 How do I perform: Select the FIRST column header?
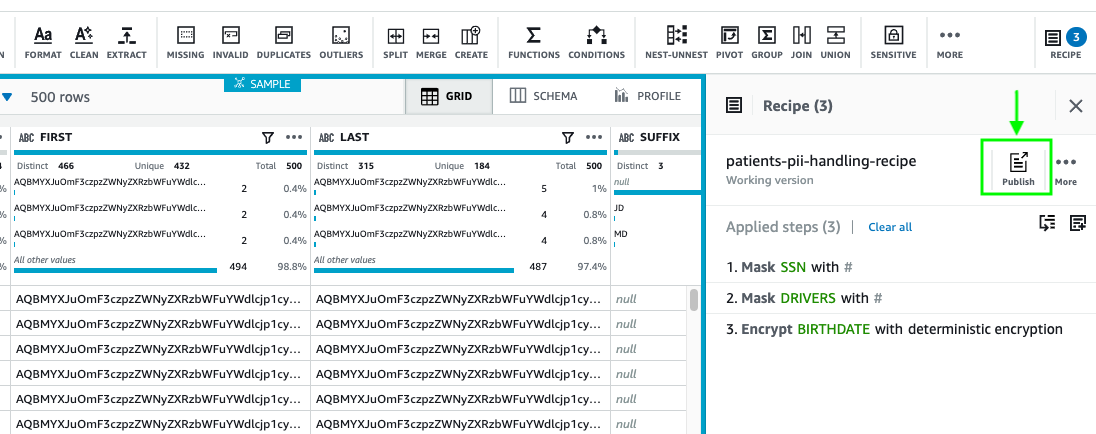[x=56, y=138]
